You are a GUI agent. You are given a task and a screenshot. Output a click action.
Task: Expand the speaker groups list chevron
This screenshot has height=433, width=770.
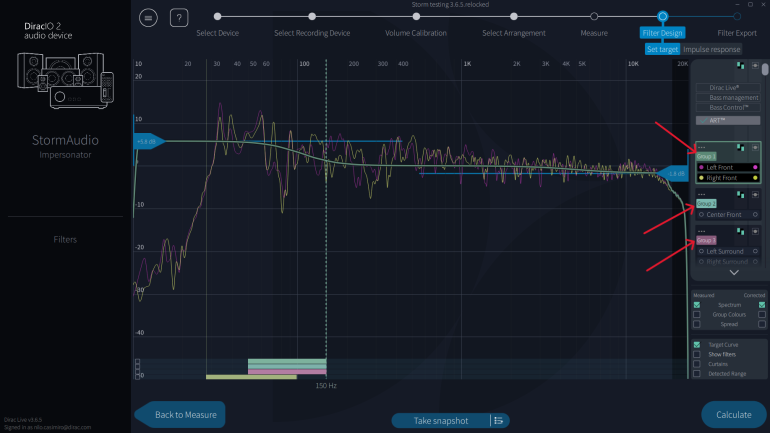point(733,272)
